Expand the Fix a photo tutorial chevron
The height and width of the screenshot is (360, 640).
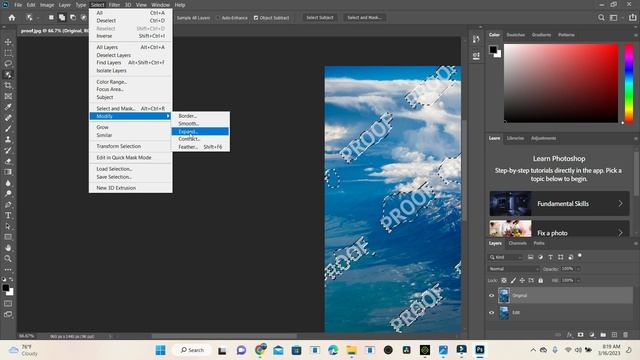pyautogui.click(x=620, y=233)
